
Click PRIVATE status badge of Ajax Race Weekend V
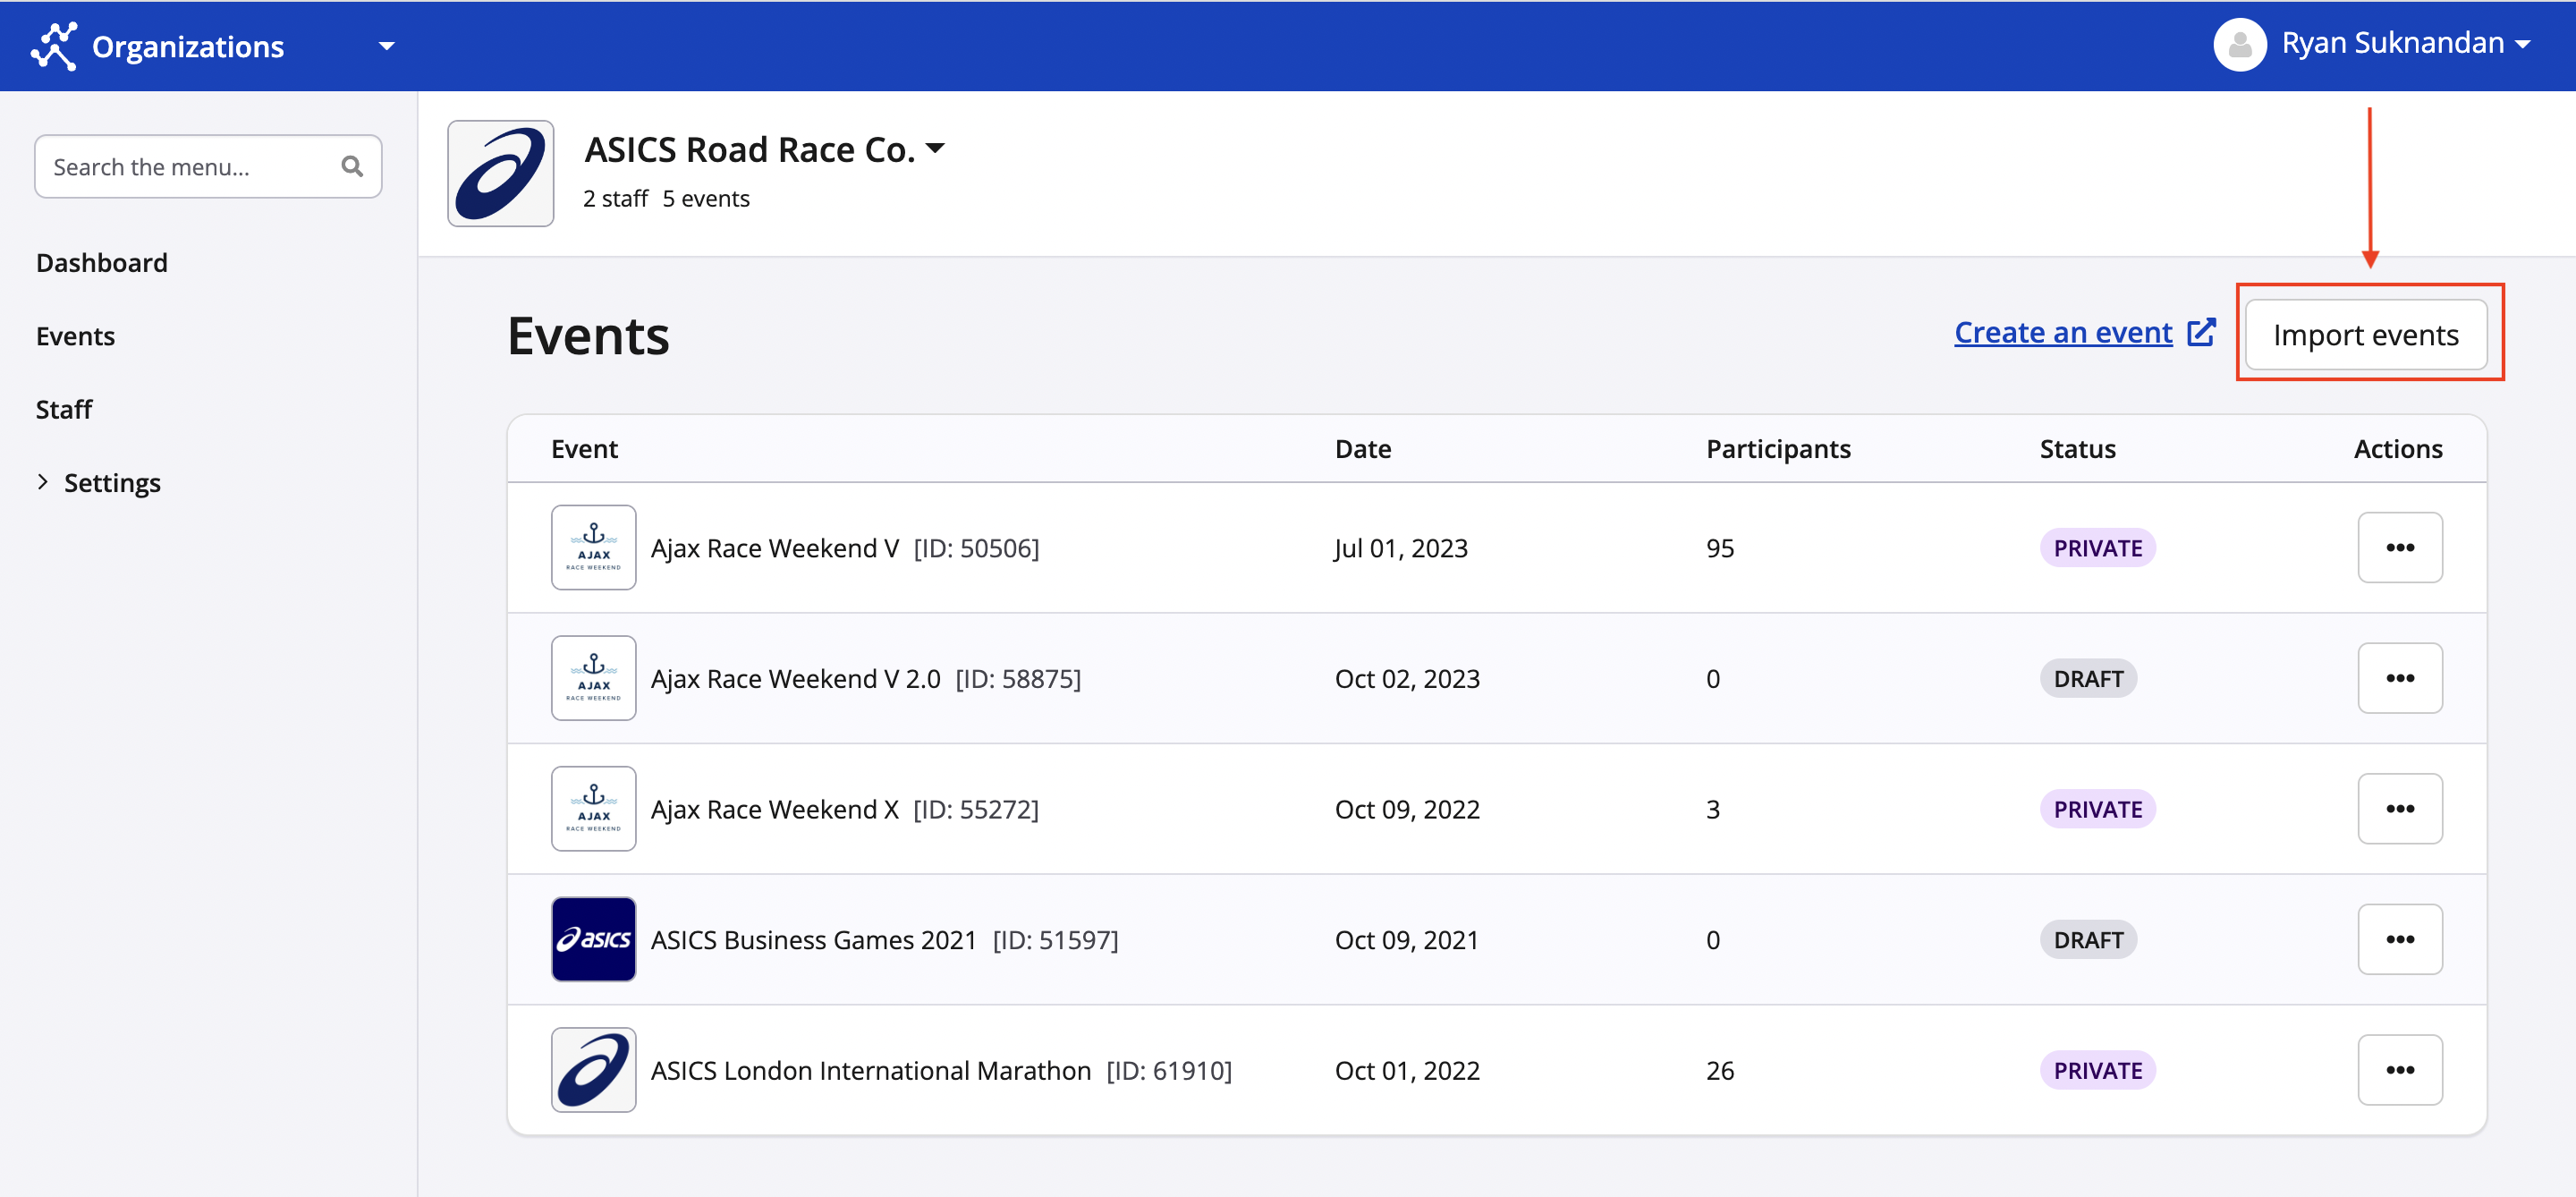(2098, 548)
